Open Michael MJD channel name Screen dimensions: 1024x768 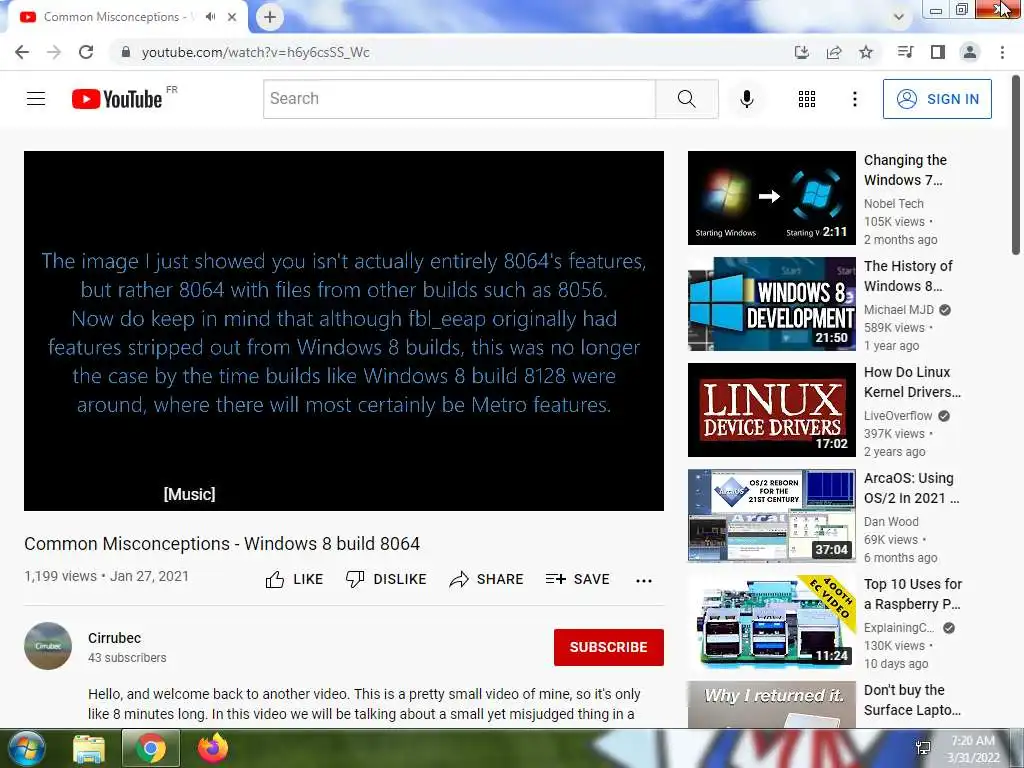pyautogui.click(x=899, y=310)
